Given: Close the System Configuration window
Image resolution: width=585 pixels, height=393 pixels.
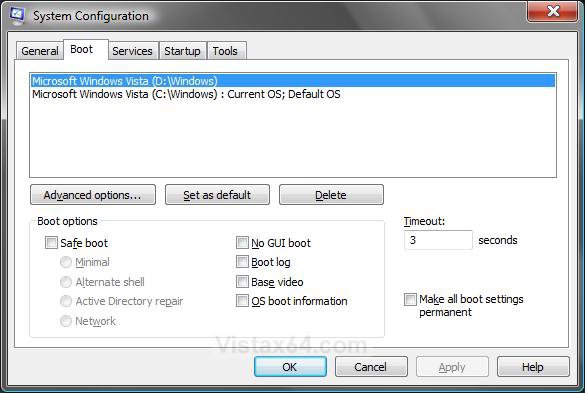Looking at the screenshot, I should [553, 11].
